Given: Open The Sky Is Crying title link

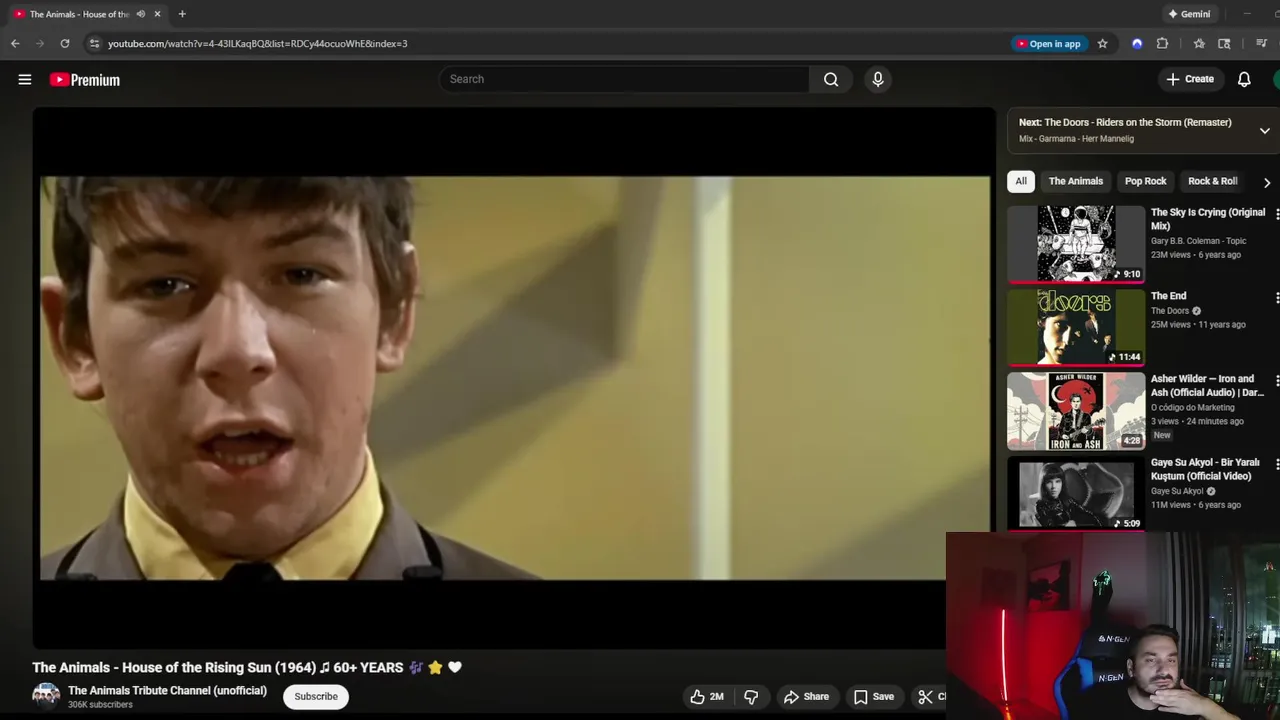Looking at the screenshot, I should click(1208, 219).
